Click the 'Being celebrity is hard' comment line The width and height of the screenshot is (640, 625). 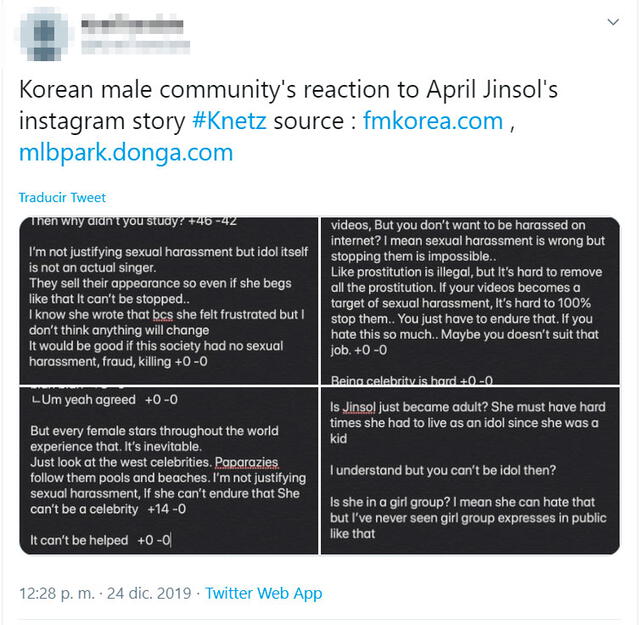(x=412, y=380)
